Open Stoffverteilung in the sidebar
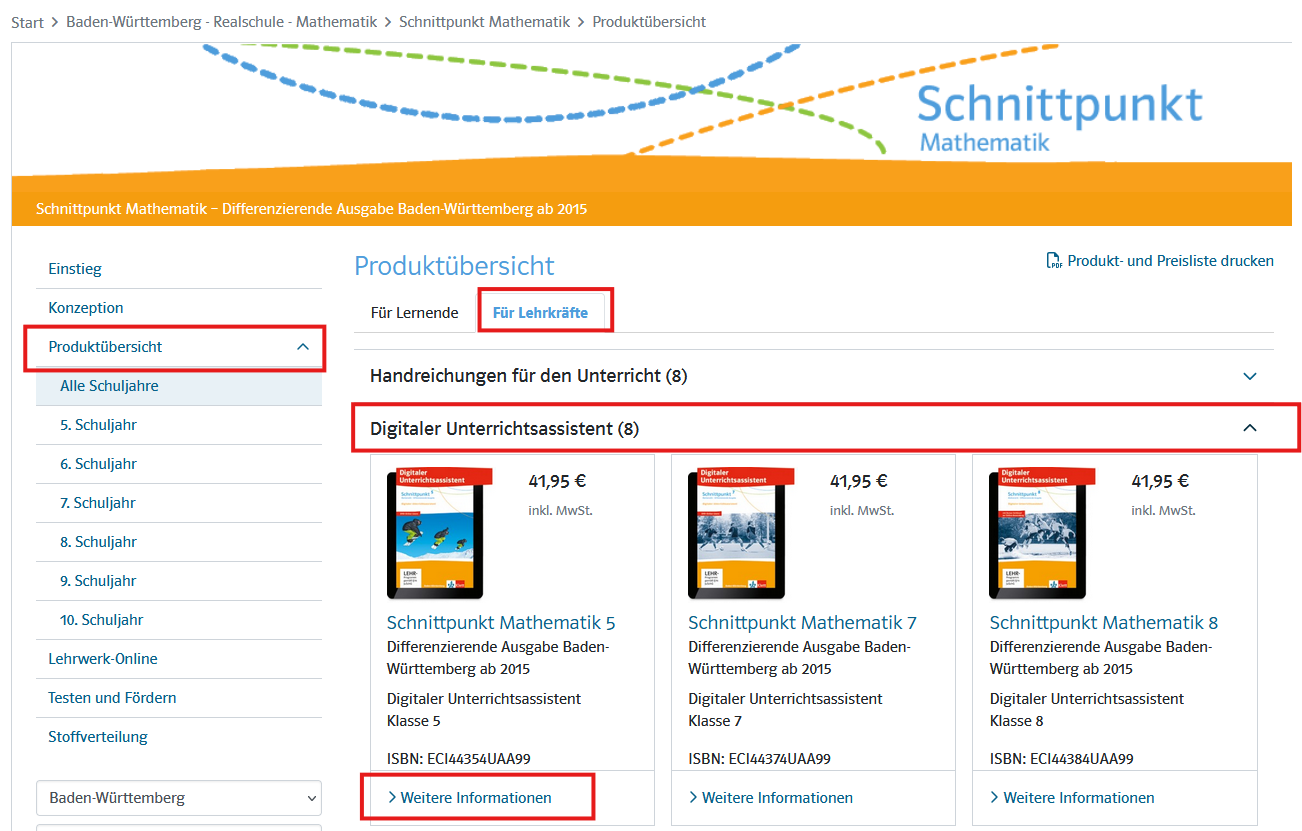Image resolution: width=1302 pixels, height=831 pixels. (98, 737)
